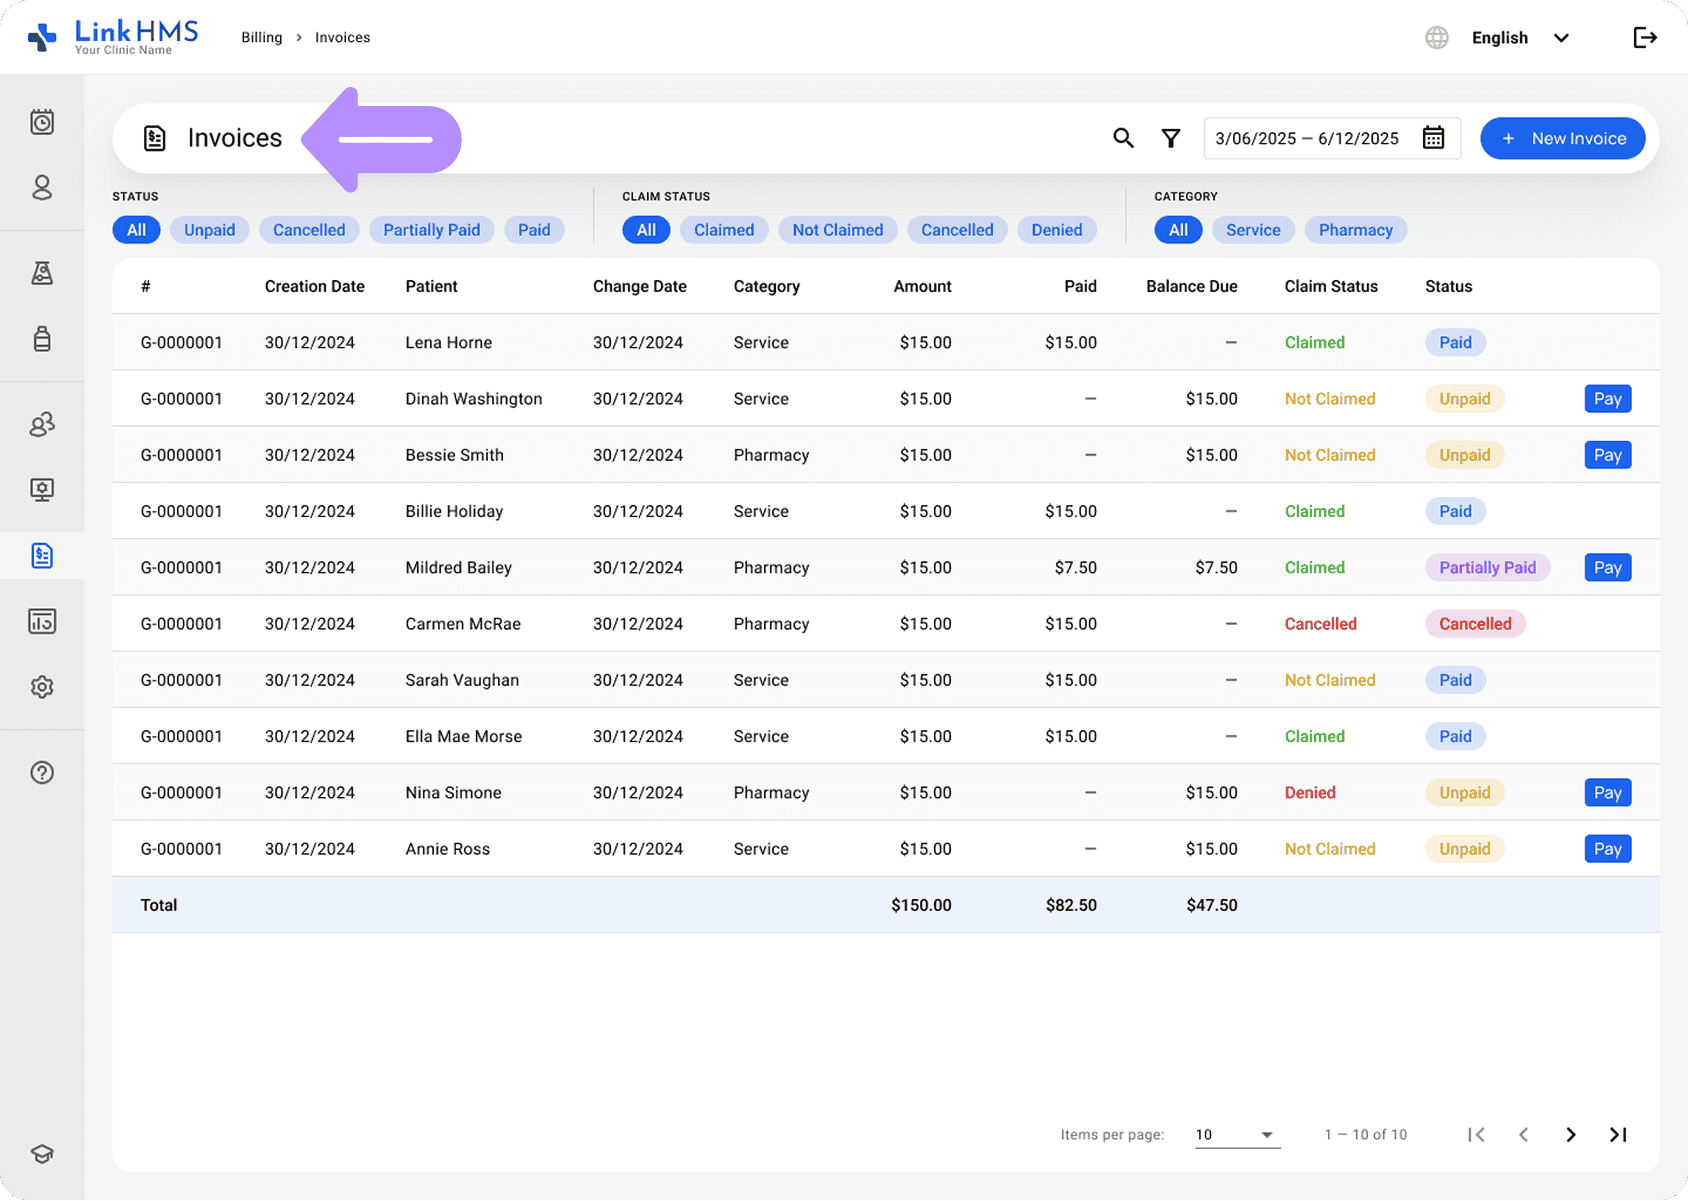Go to next page of invoices
The height and width of the screenshot is (1201, 1688).
coord(1570,1135)
